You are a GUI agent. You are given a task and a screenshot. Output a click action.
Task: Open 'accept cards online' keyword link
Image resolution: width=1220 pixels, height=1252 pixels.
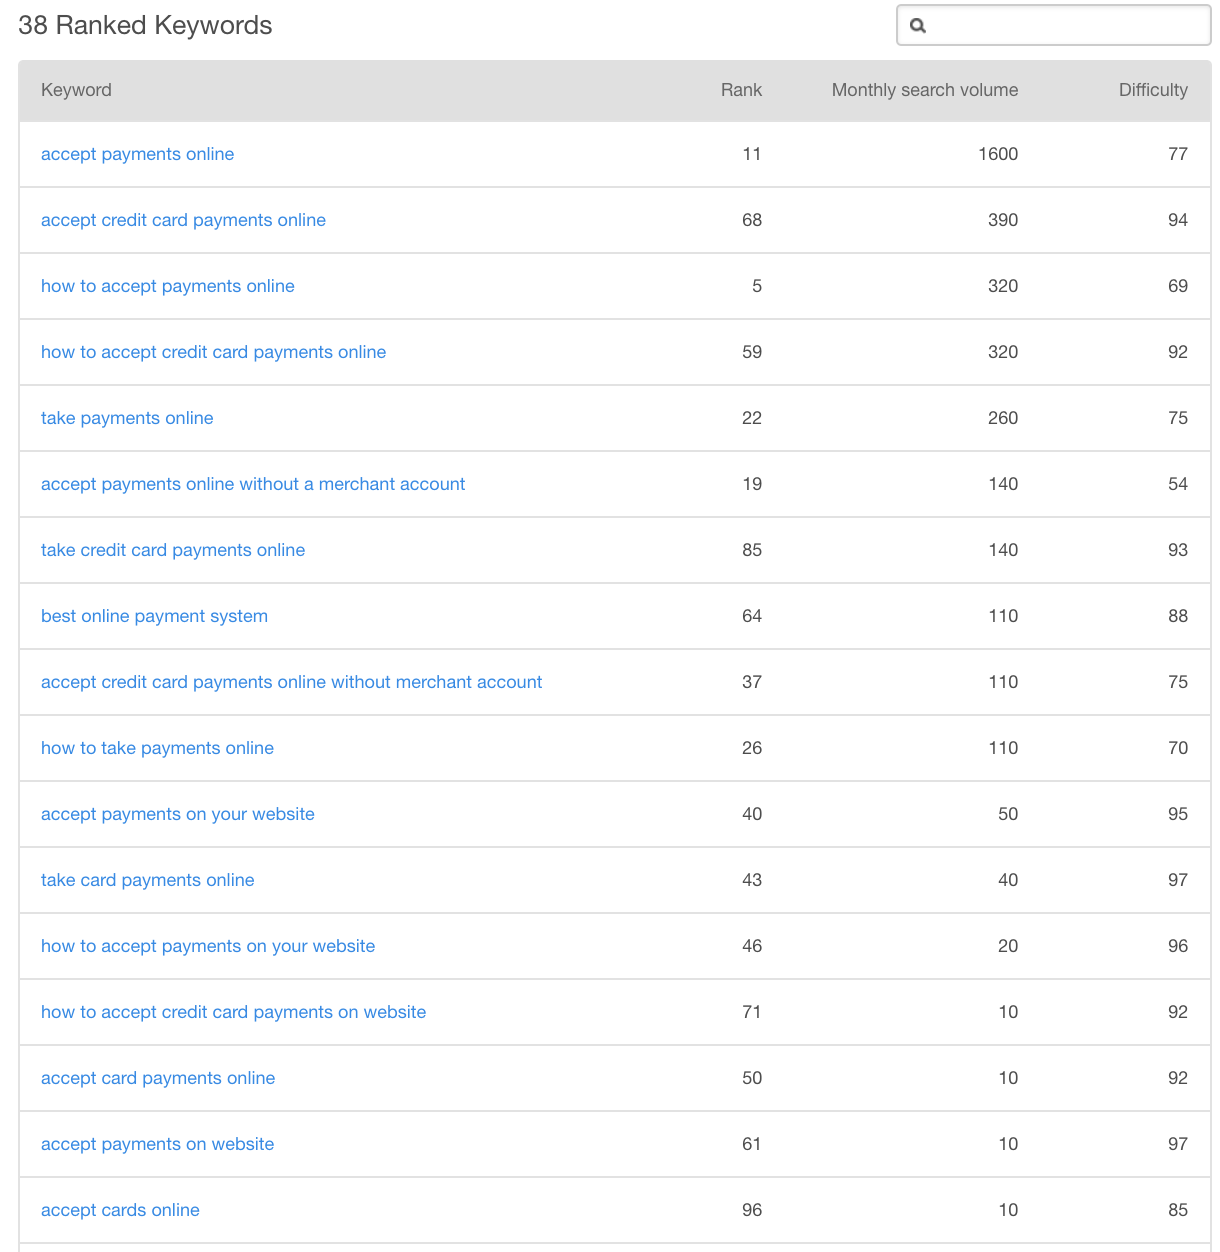click(x=120, y=1210)
